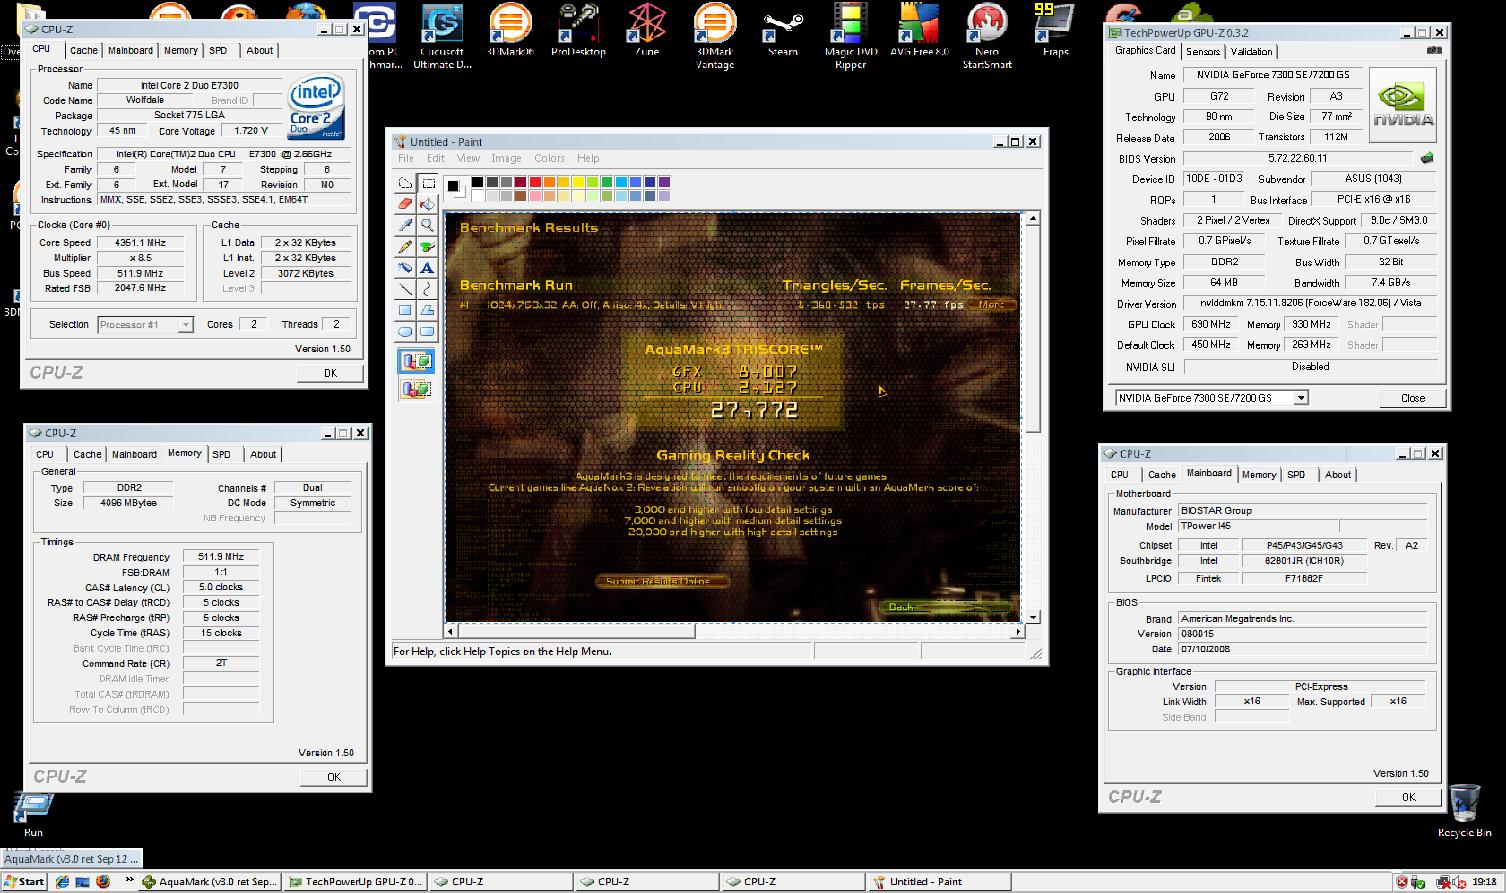Screen dimensions: 1506x893
Task: Open the Recycle Bin desktop icon
Action: click(1464, 811)
